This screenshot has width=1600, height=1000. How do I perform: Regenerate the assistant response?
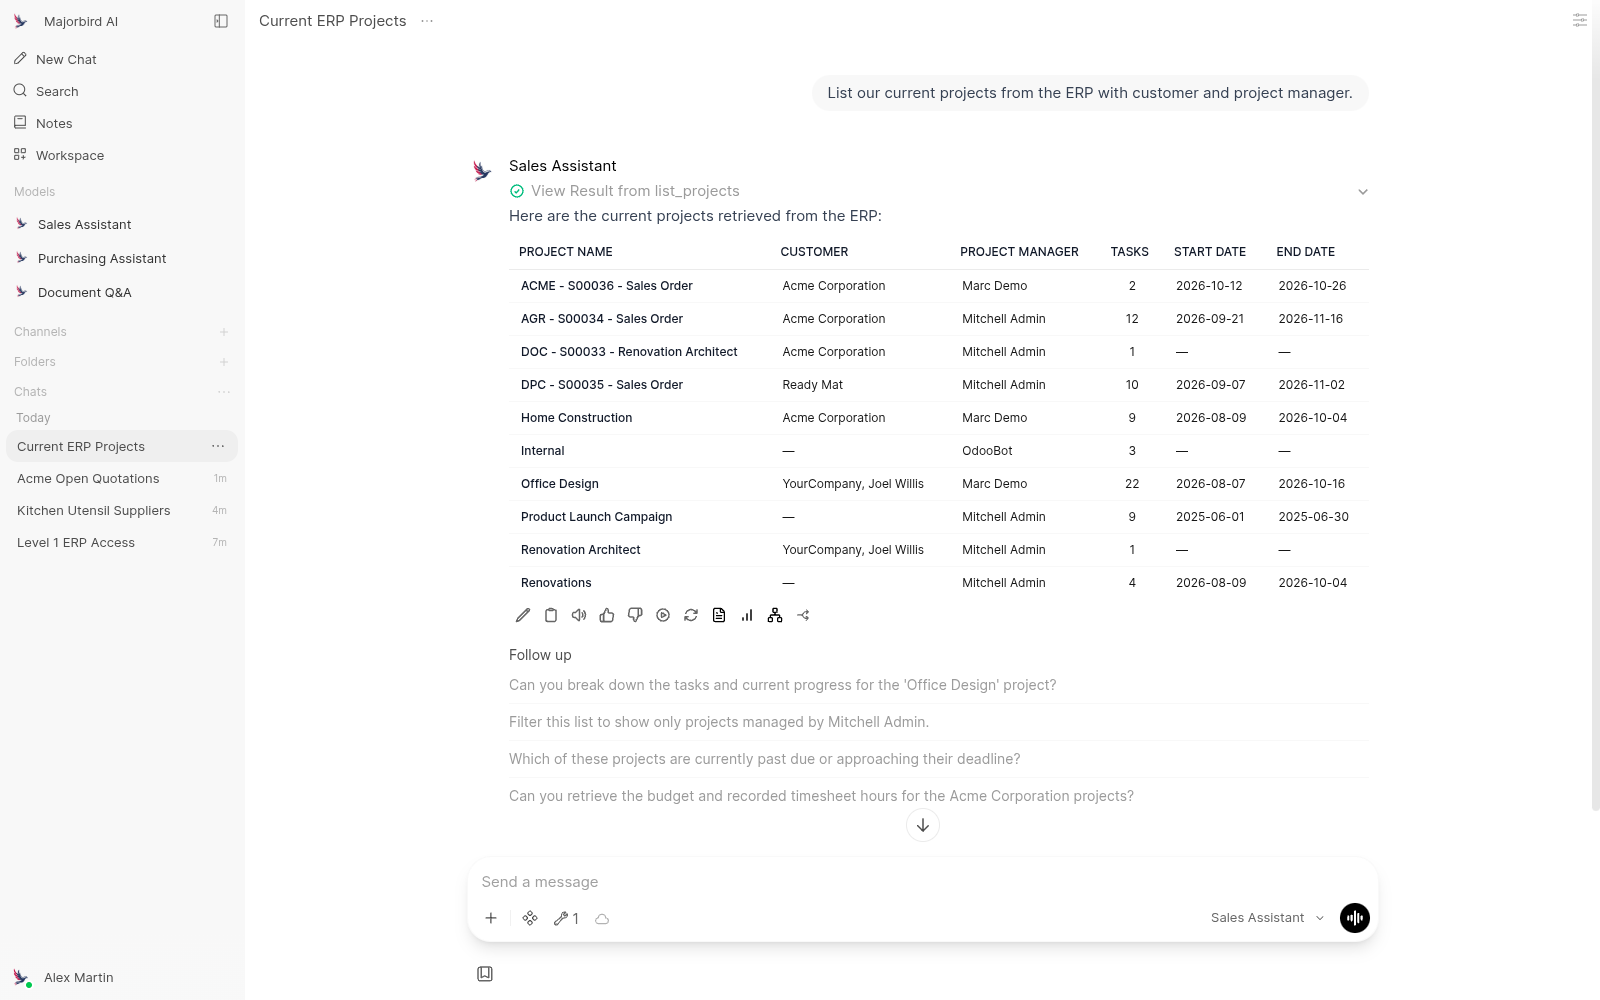[x=691, y=615]
